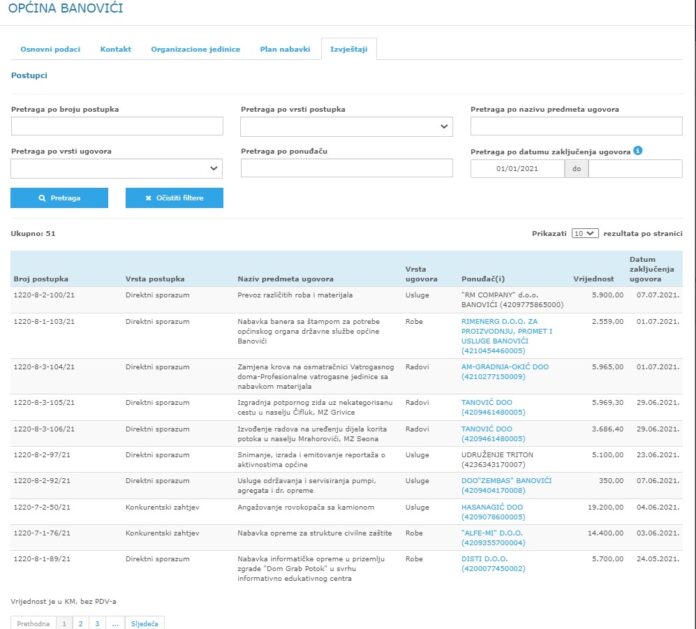Open the 'Pretraga po vrsti postupka' dropdown
696x629 pixels.
346,127
